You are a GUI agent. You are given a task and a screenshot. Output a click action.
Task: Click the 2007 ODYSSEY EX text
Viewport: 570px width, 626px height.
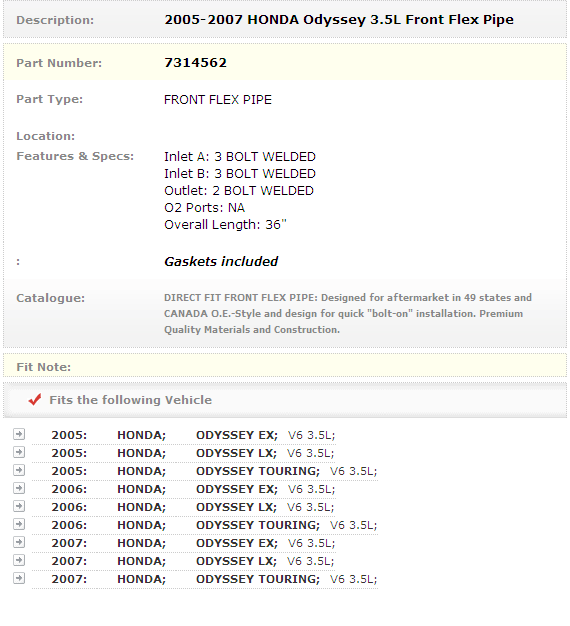(237, 543)
